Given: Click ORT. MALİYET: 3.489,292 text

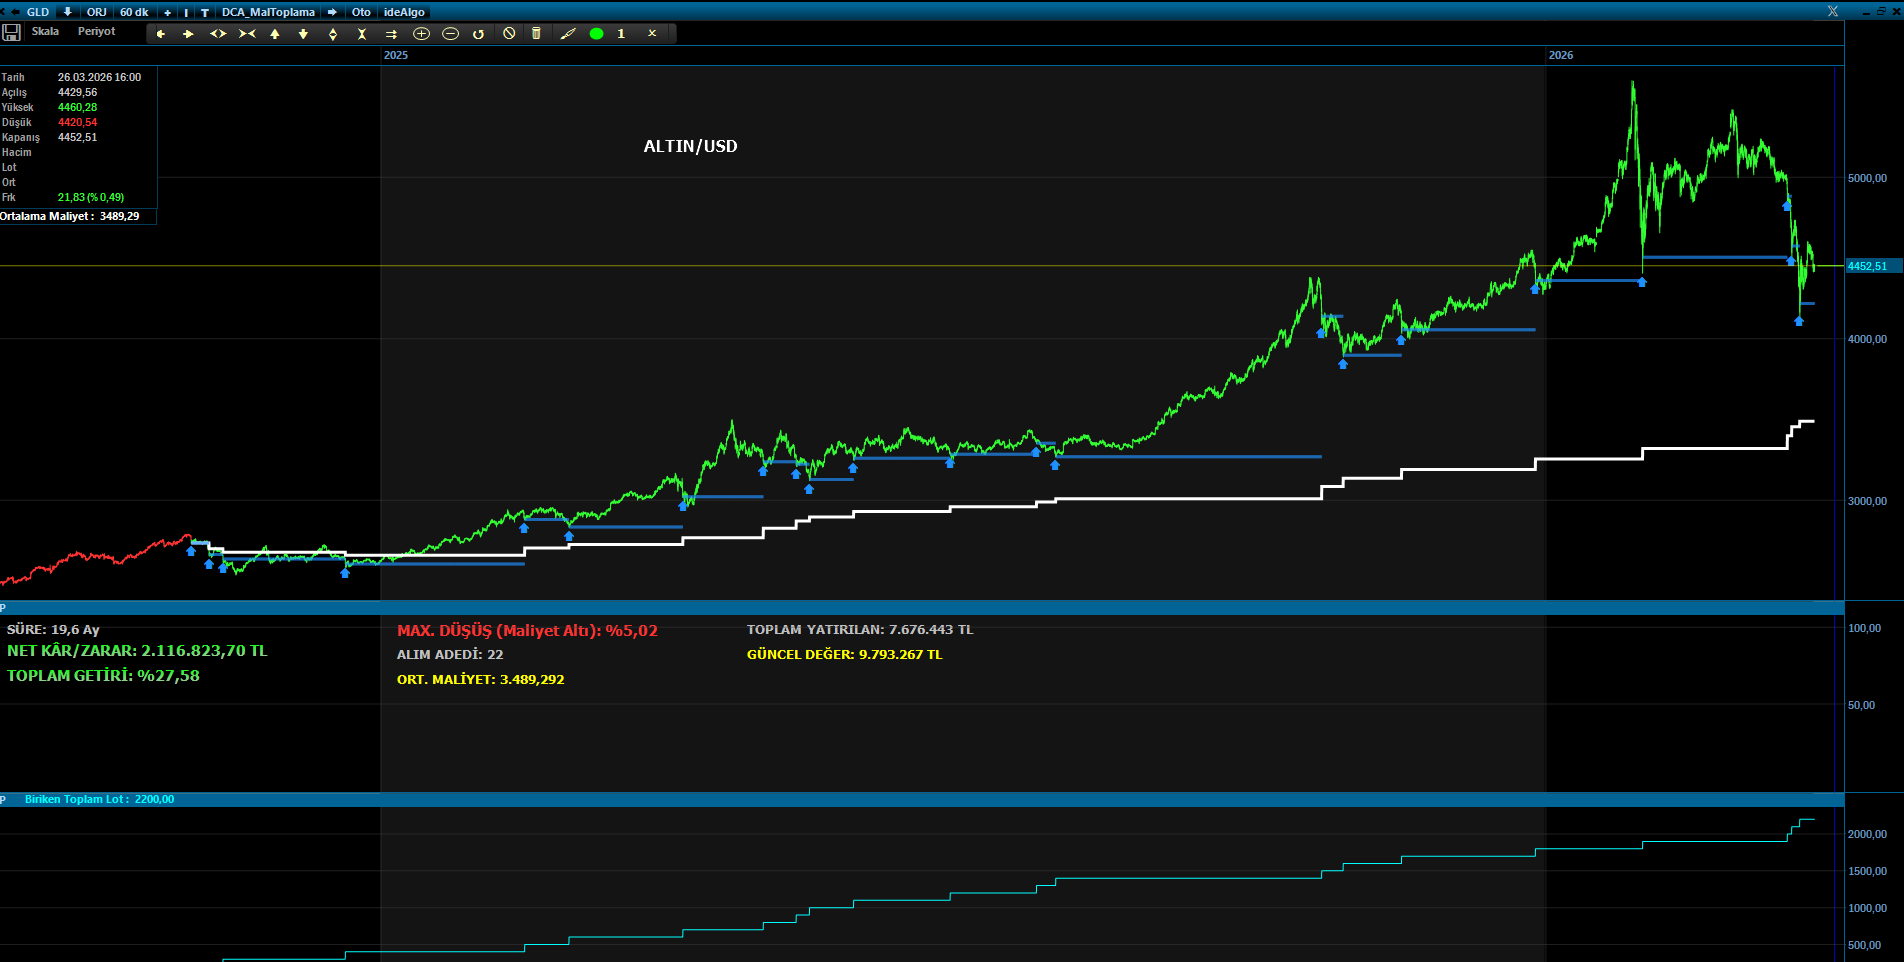Looking at the screenshot, I should (x=480, y=679).
